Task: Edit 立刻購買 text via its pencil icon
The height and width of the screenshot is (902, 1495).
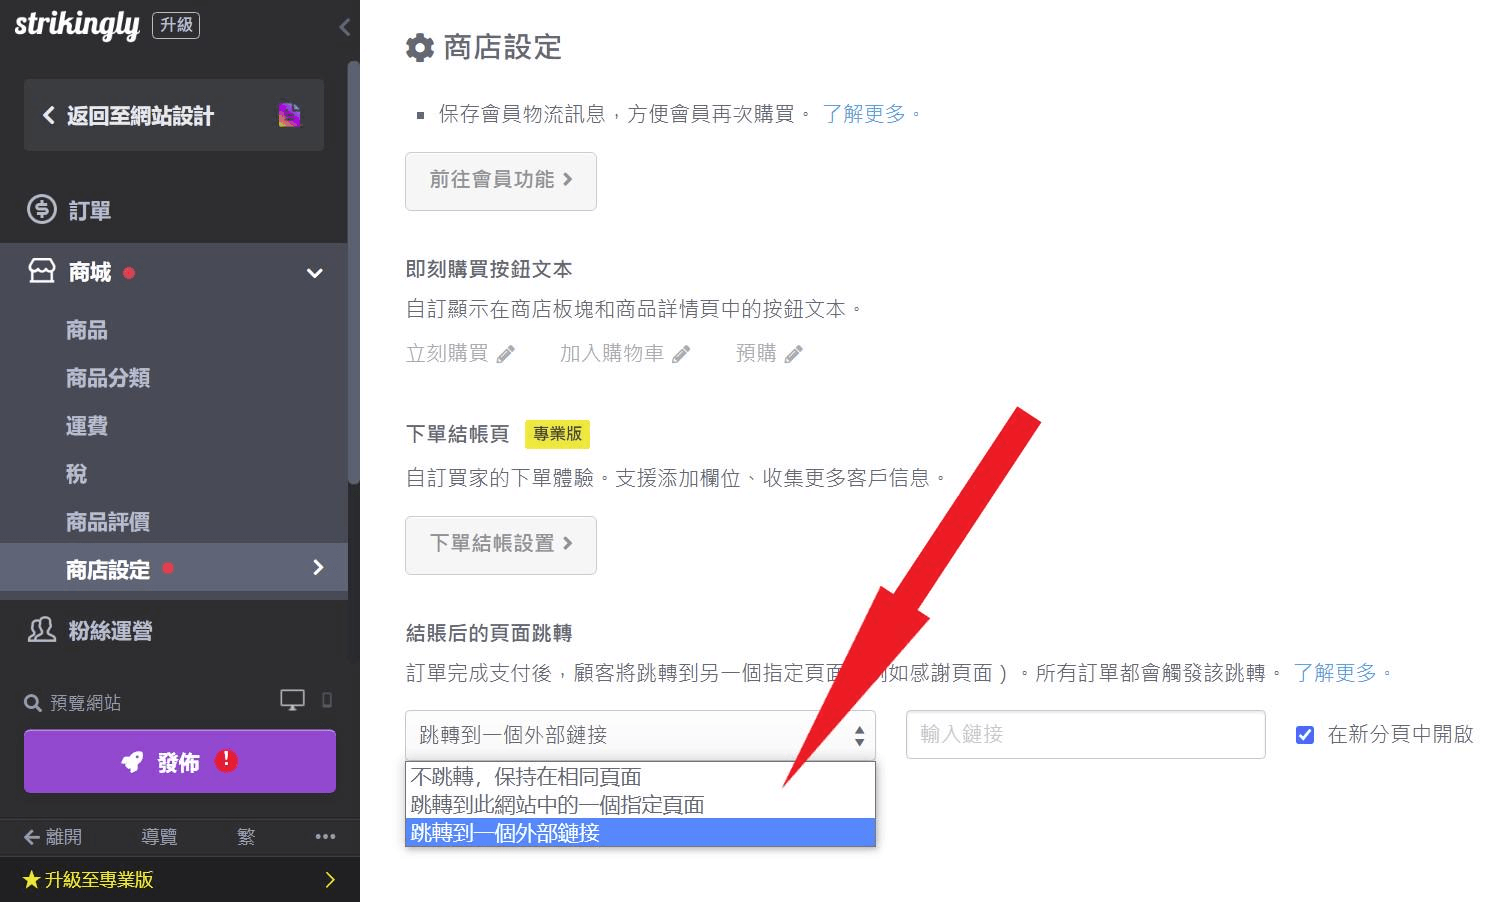Action: point(506,353)
